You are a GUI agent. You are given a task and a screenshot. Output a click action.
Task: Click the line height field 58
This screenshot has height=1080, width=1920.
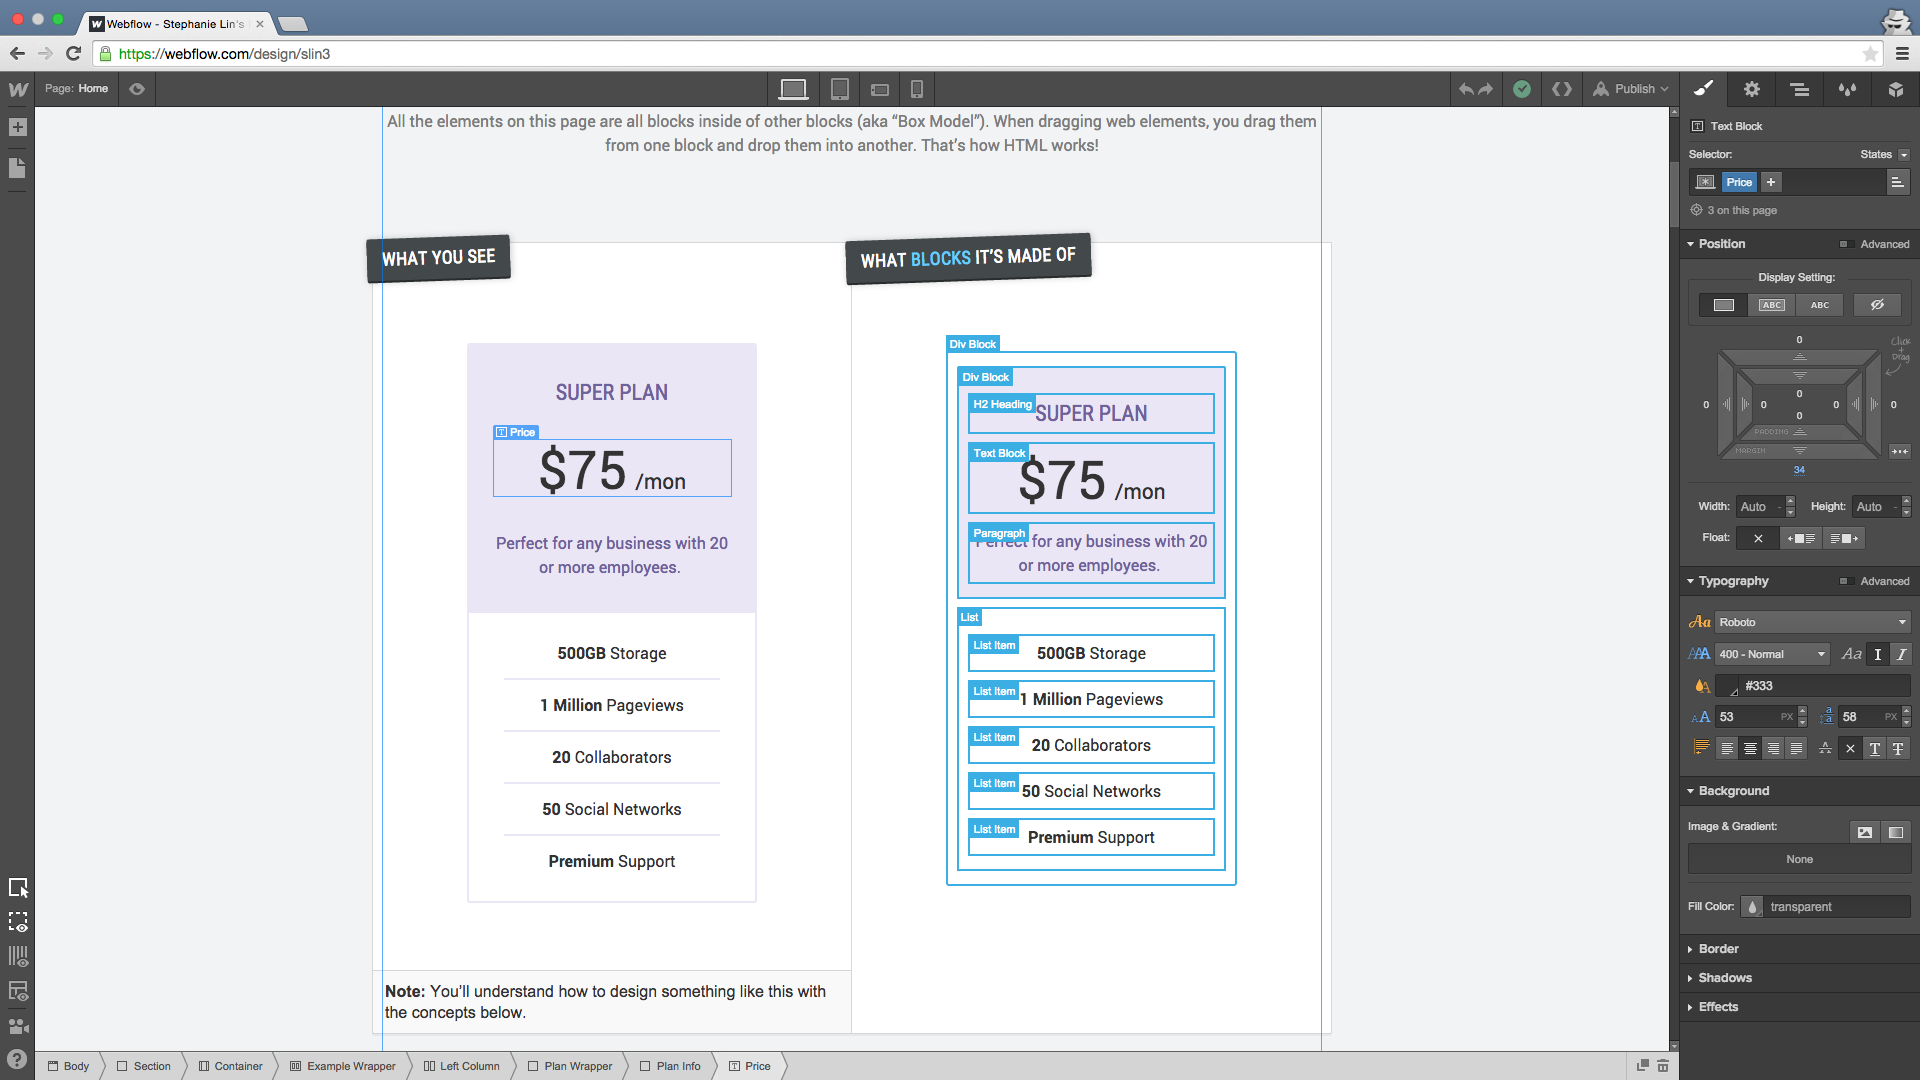[1868, 717]
